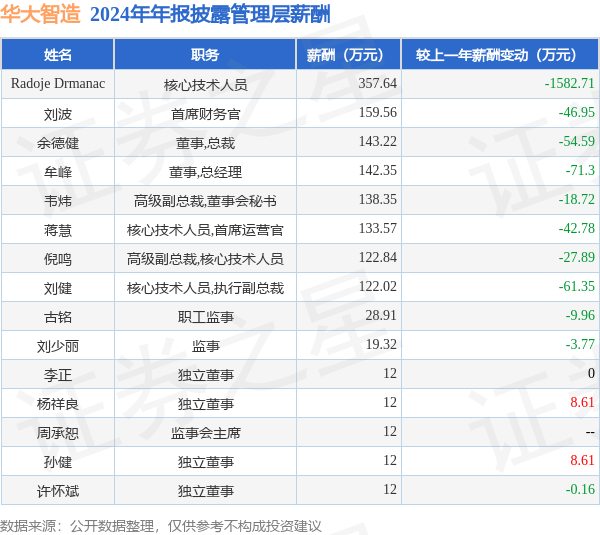This screenshot has width=600, height=535.
Task: Select salary value 133.57
Action: (x=378, y=228)
